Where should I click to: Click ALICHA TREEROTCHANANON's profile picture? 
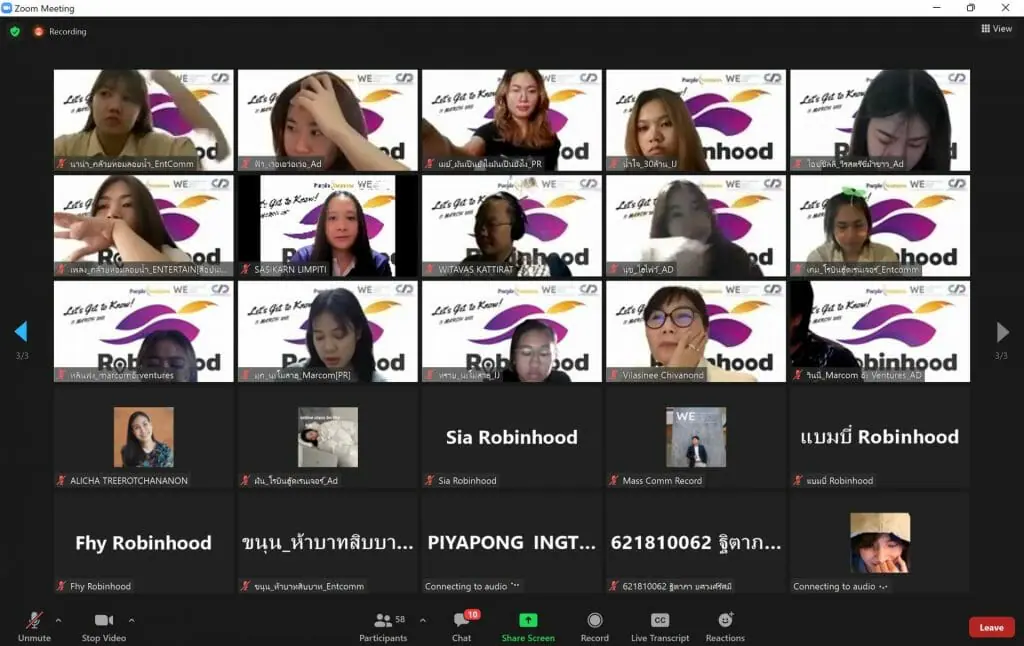[x=144, y=437]
